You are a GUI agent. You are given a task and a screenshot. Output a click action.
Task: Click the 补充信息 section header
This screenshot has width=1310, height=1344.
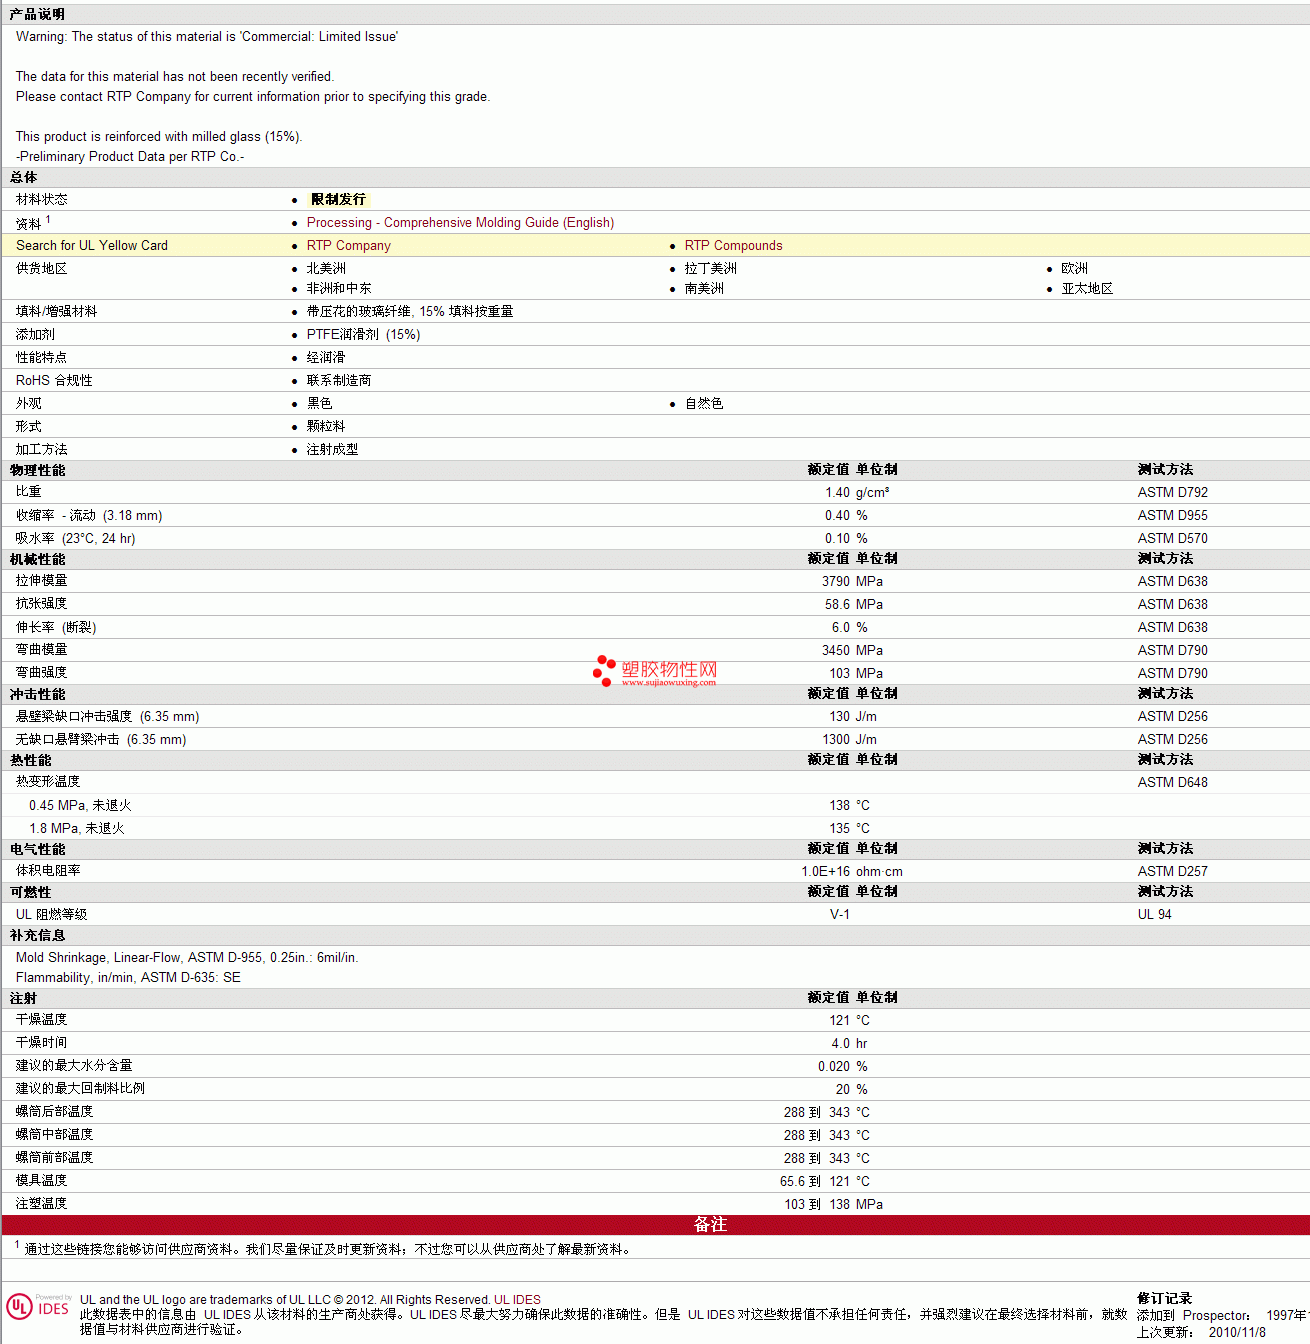[37, 936]
